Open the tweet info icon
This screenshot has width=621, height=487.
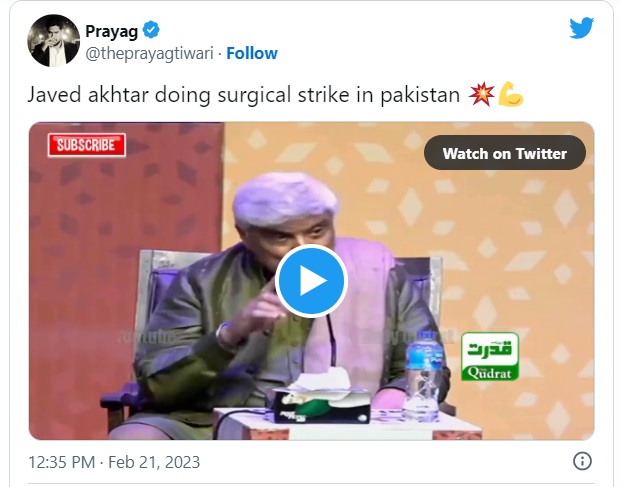[x=581, y=461]
